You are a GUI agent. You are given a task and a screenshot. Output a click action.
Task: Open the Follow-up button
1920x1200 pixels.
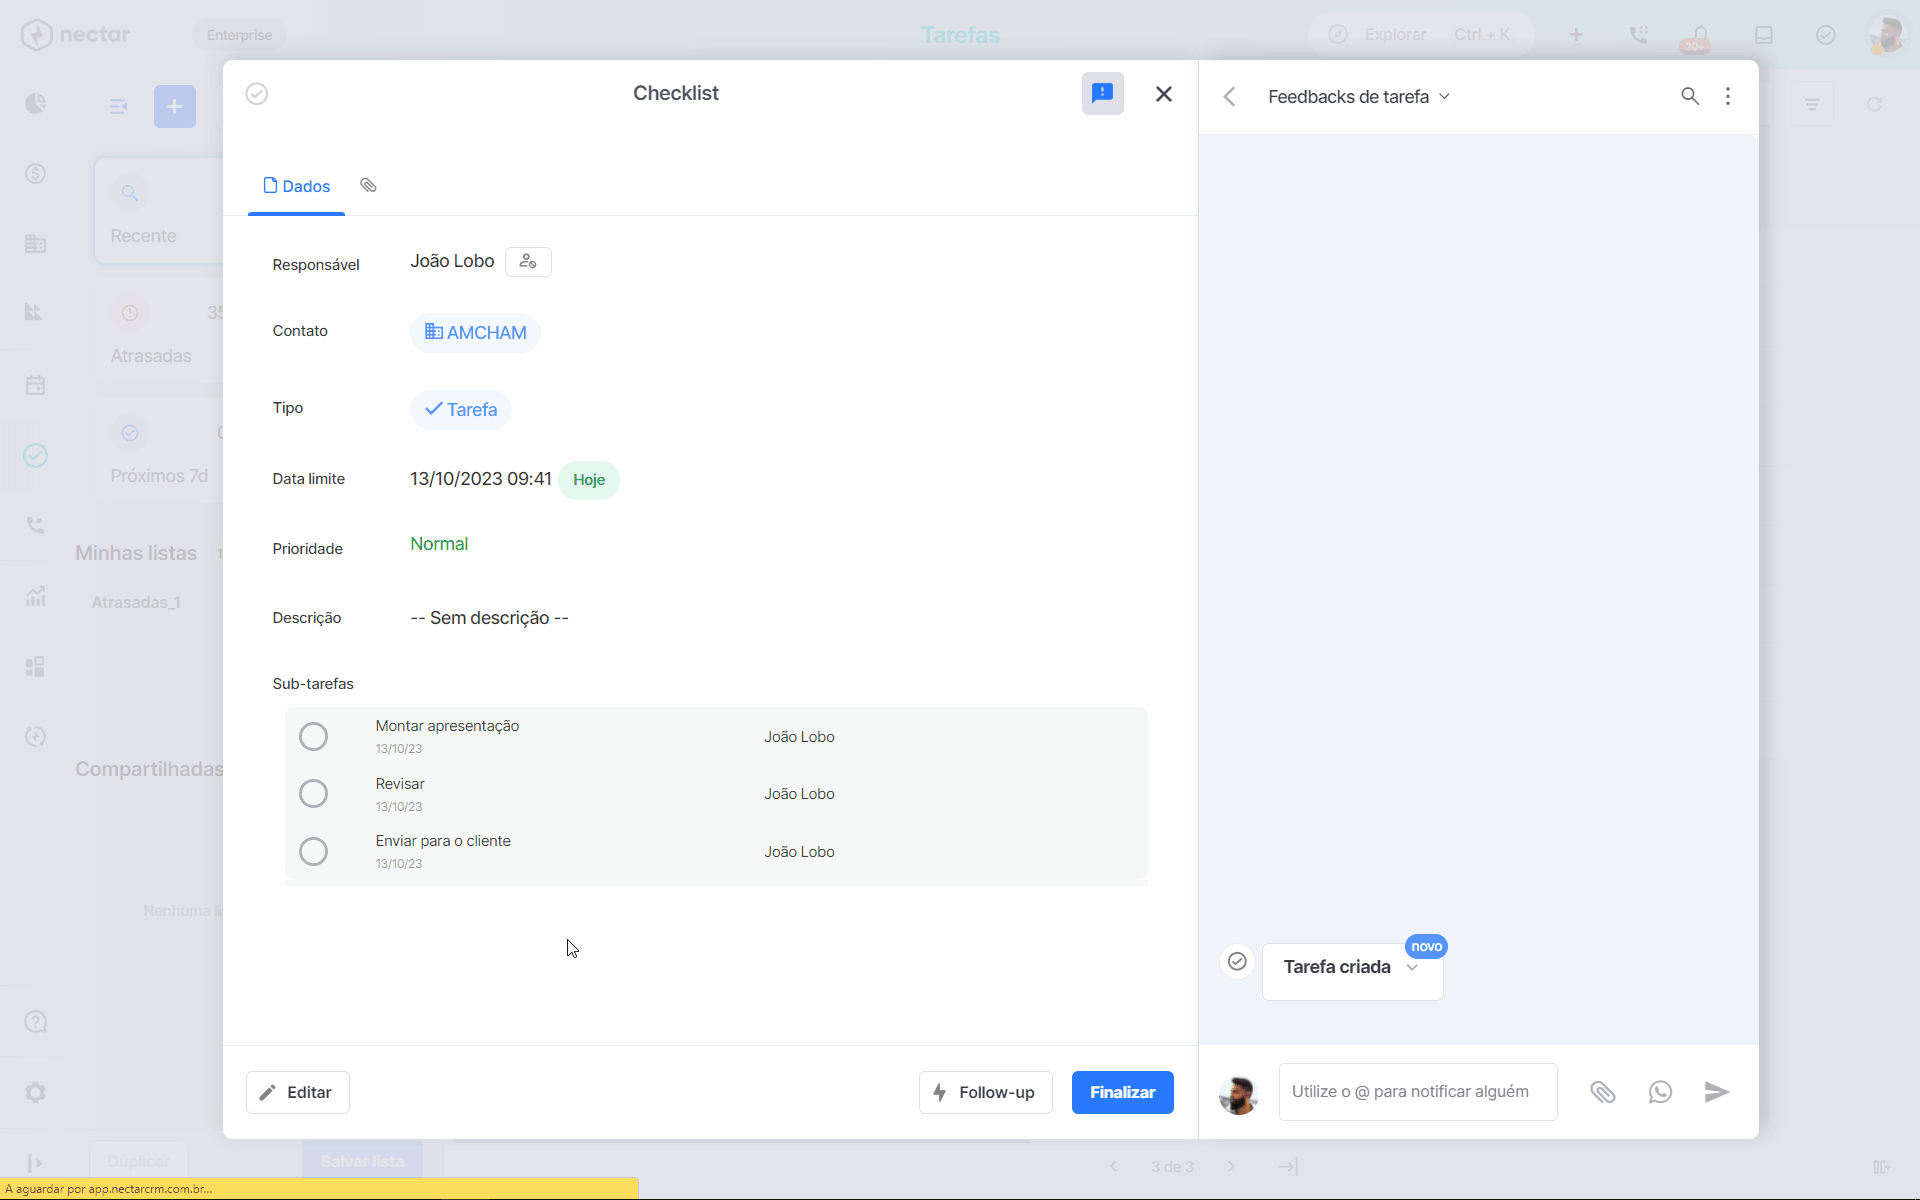985,1093
